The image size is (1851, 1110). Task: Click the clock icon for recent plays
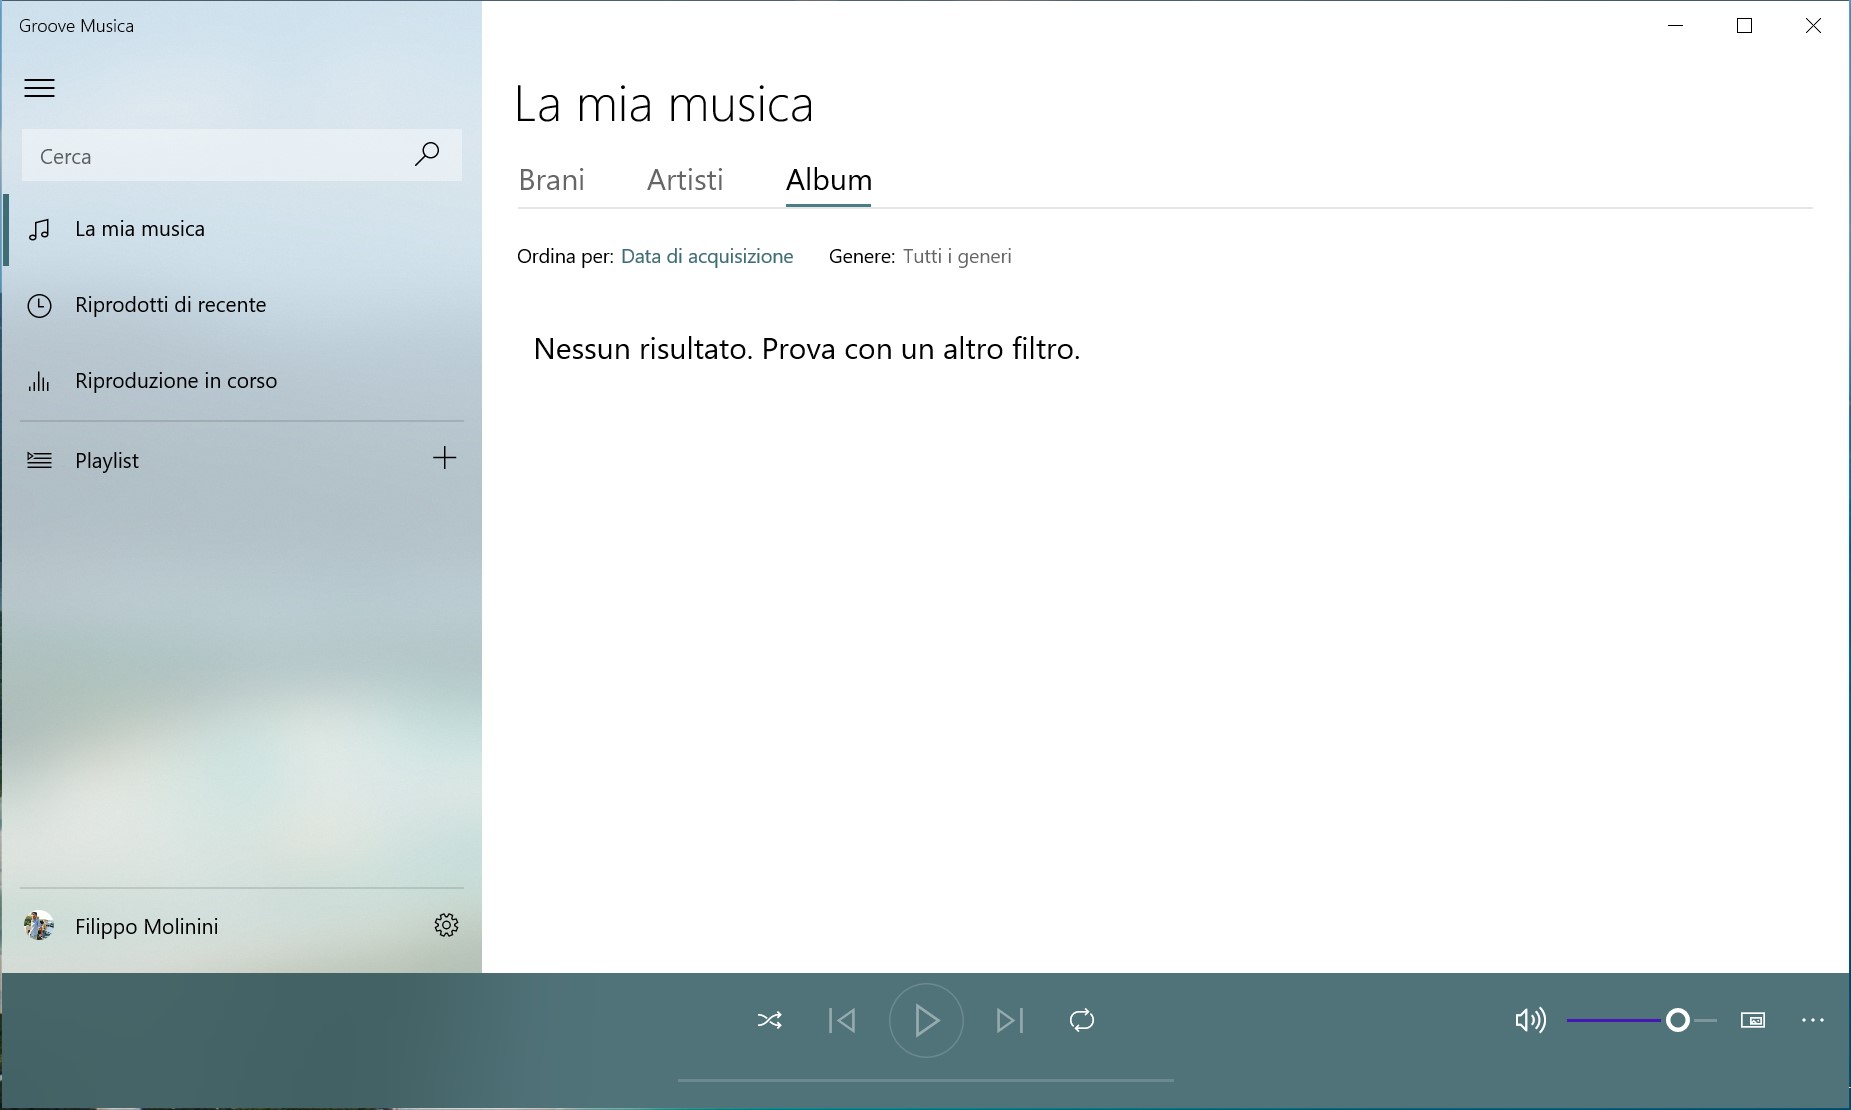(39, 305)
